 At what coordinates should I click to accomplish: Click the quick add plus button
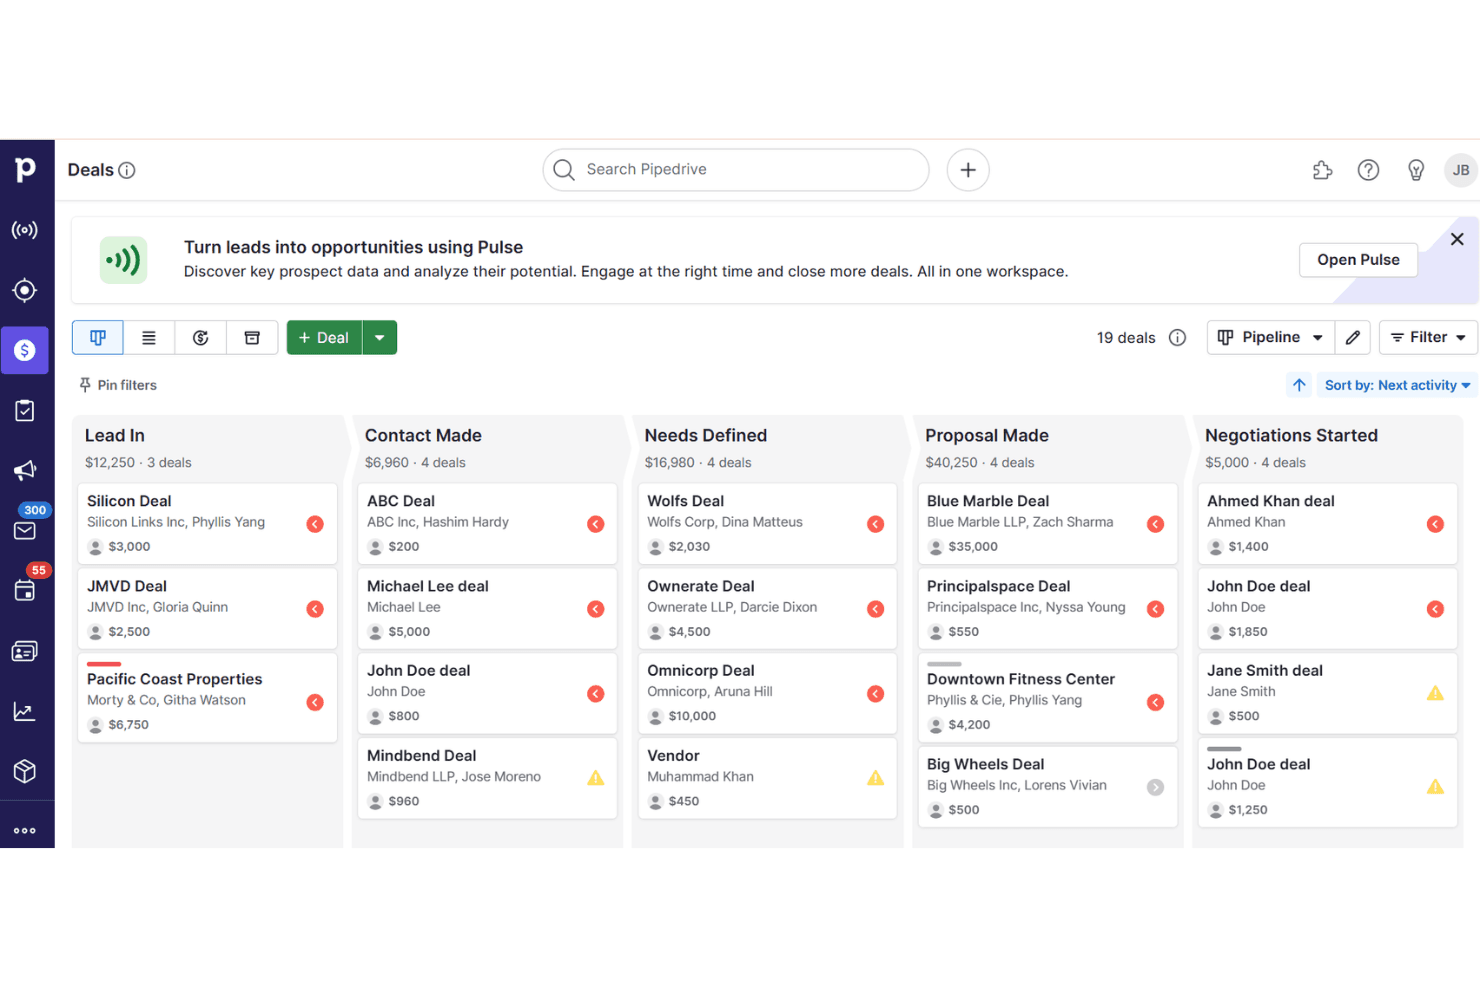pyautogui.click(x=968, y=170)
